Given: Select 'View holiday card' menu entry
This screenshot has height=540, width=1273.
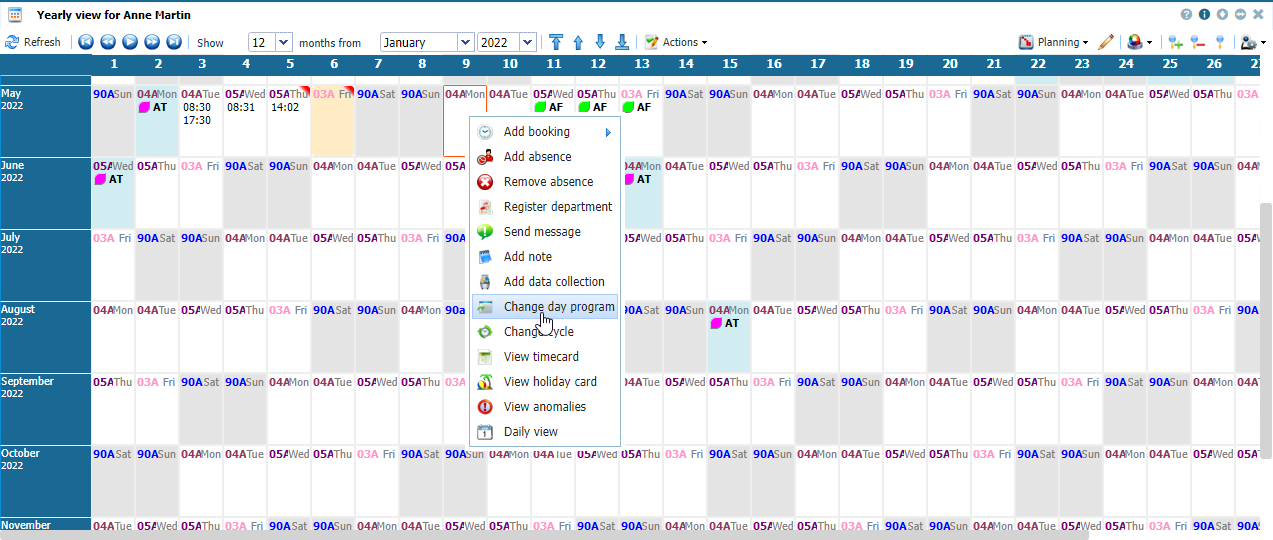Looking at the screenshot, I should coord(549,382).
